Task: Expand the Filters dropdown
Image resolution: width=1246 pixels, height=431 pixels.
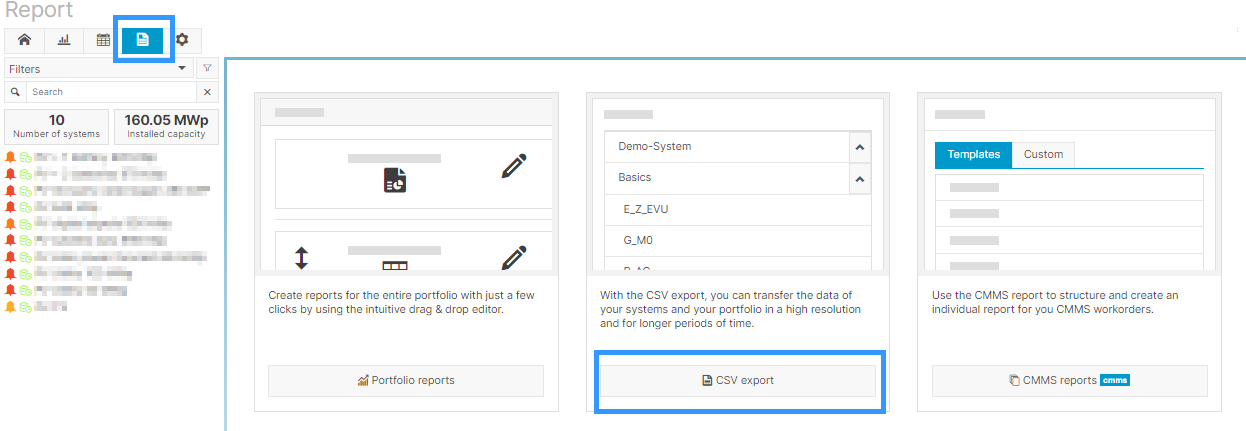Action: click(x=98, y=69)
